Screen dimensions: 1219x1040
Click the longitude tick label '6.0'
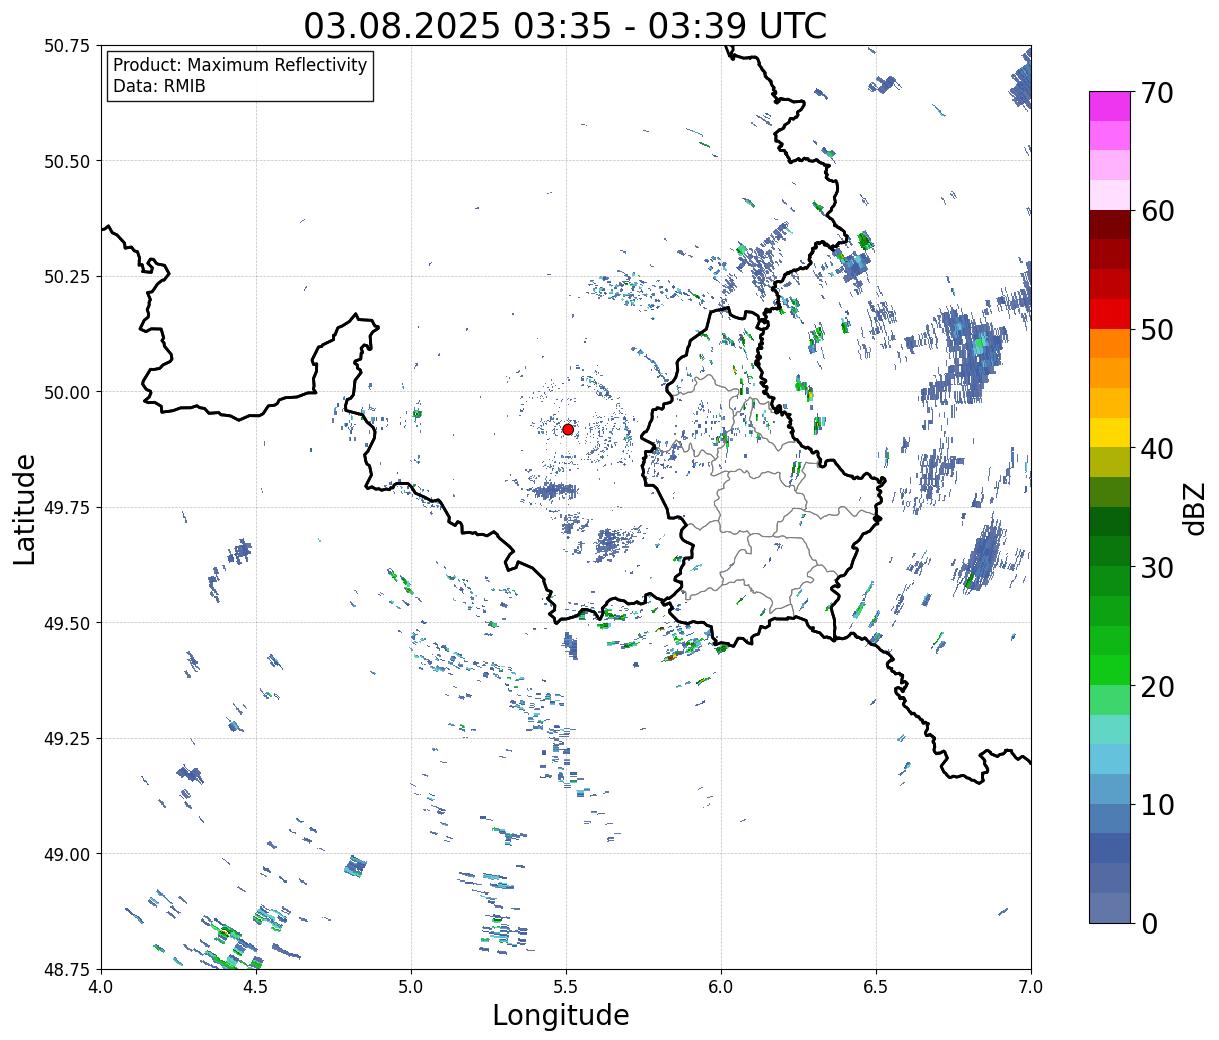point(721,987)
